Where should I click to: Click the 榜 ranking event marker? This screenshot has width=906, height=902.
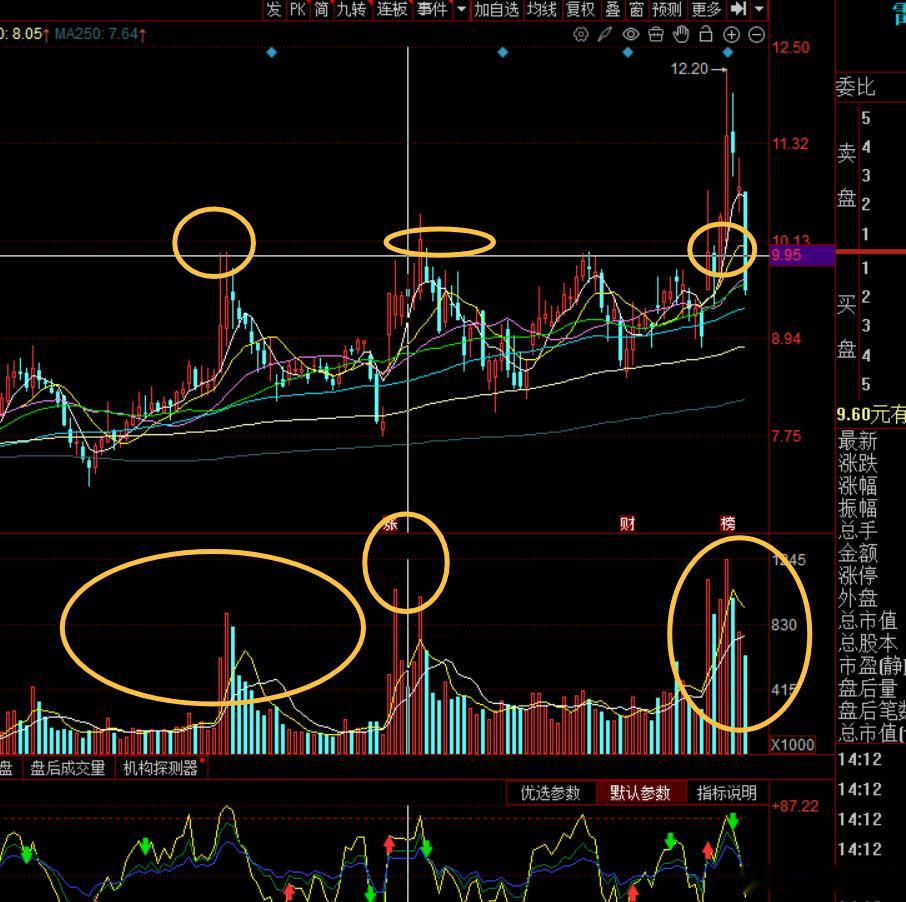pos(728,524)
